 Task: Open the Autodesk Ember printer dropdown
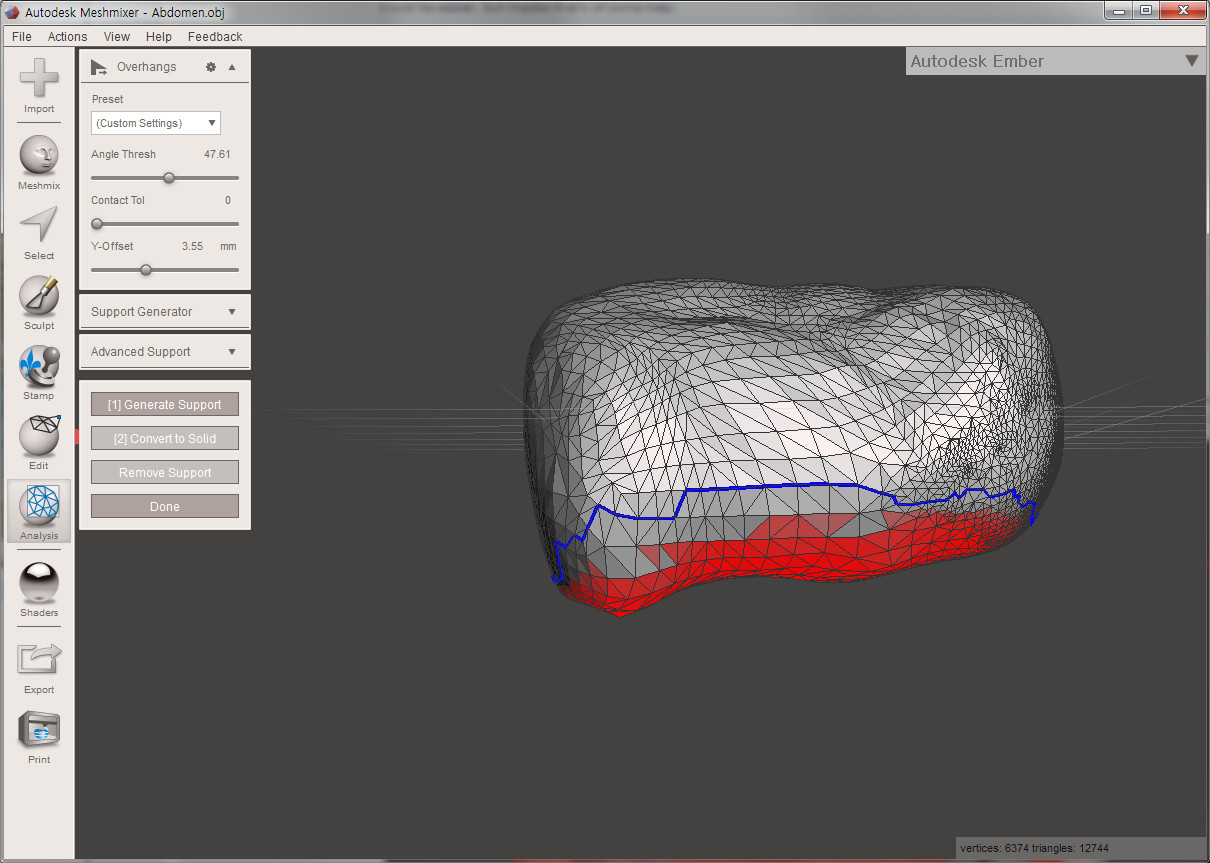coord(1055,61)
